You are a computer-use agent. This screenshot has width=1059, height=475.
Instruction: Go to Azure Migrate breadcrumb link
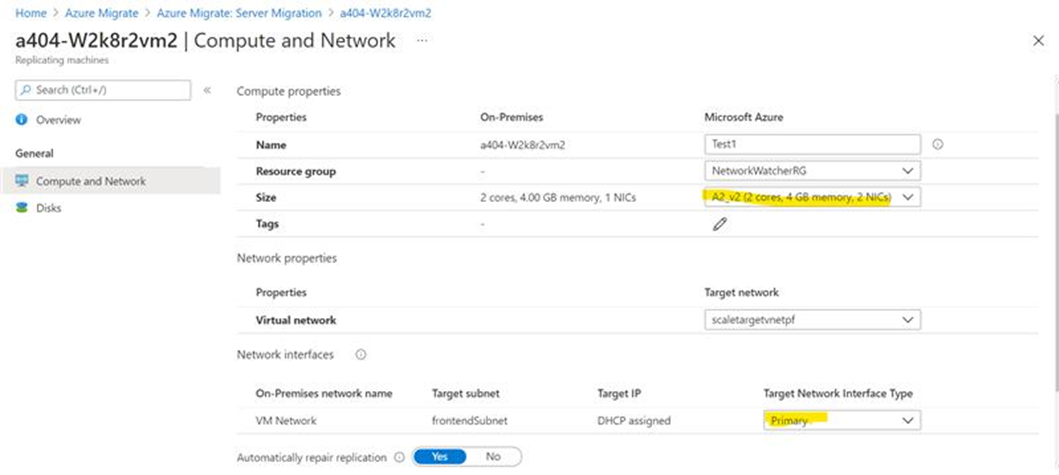[101, 13]
